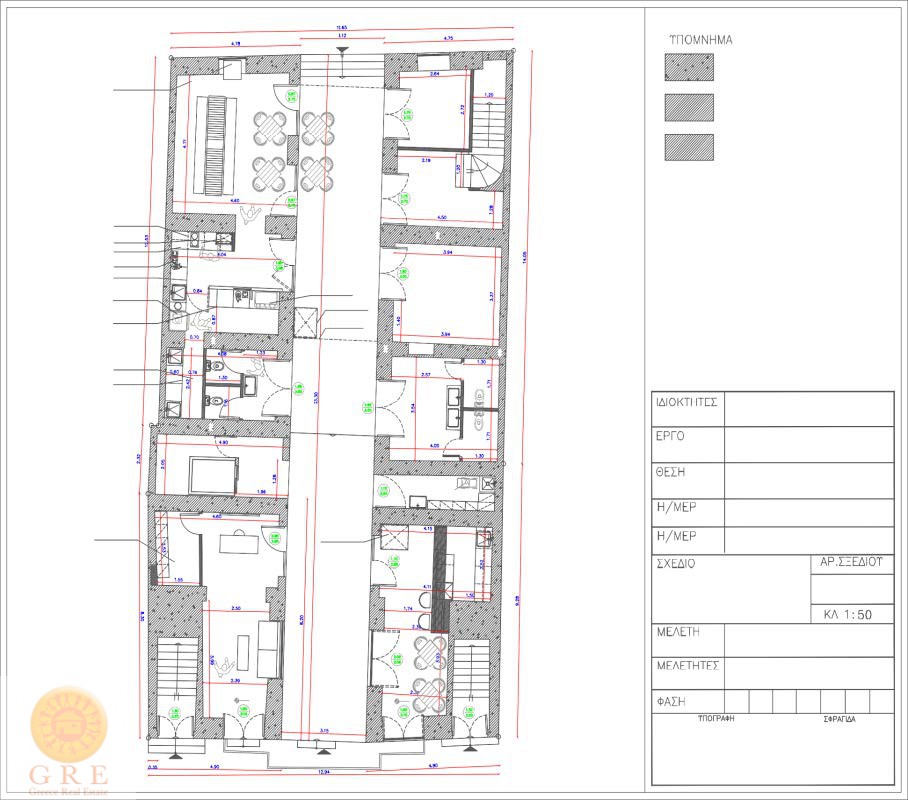Select the ΚΛ 1:50 scale cell
908x800 pixels.
852,615
